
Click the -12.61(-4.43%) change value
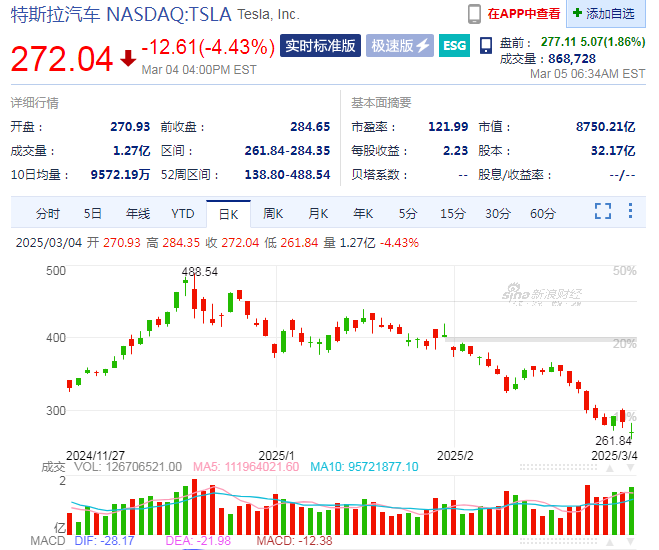point(208,47)
